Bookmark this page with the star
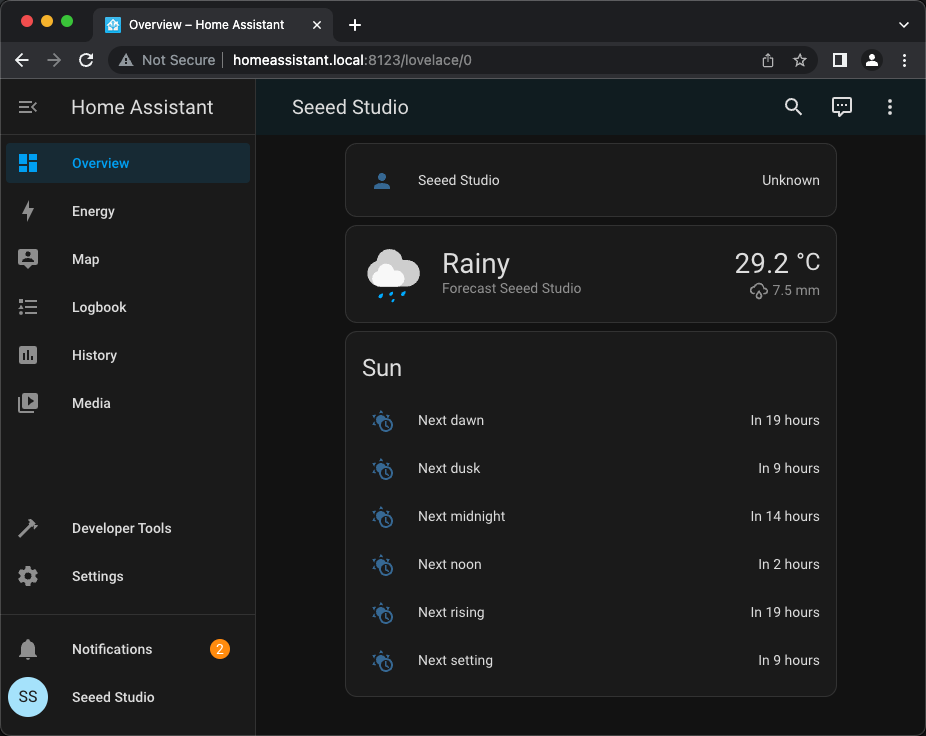This screenshot has width=926, height=736. point(800,60)
